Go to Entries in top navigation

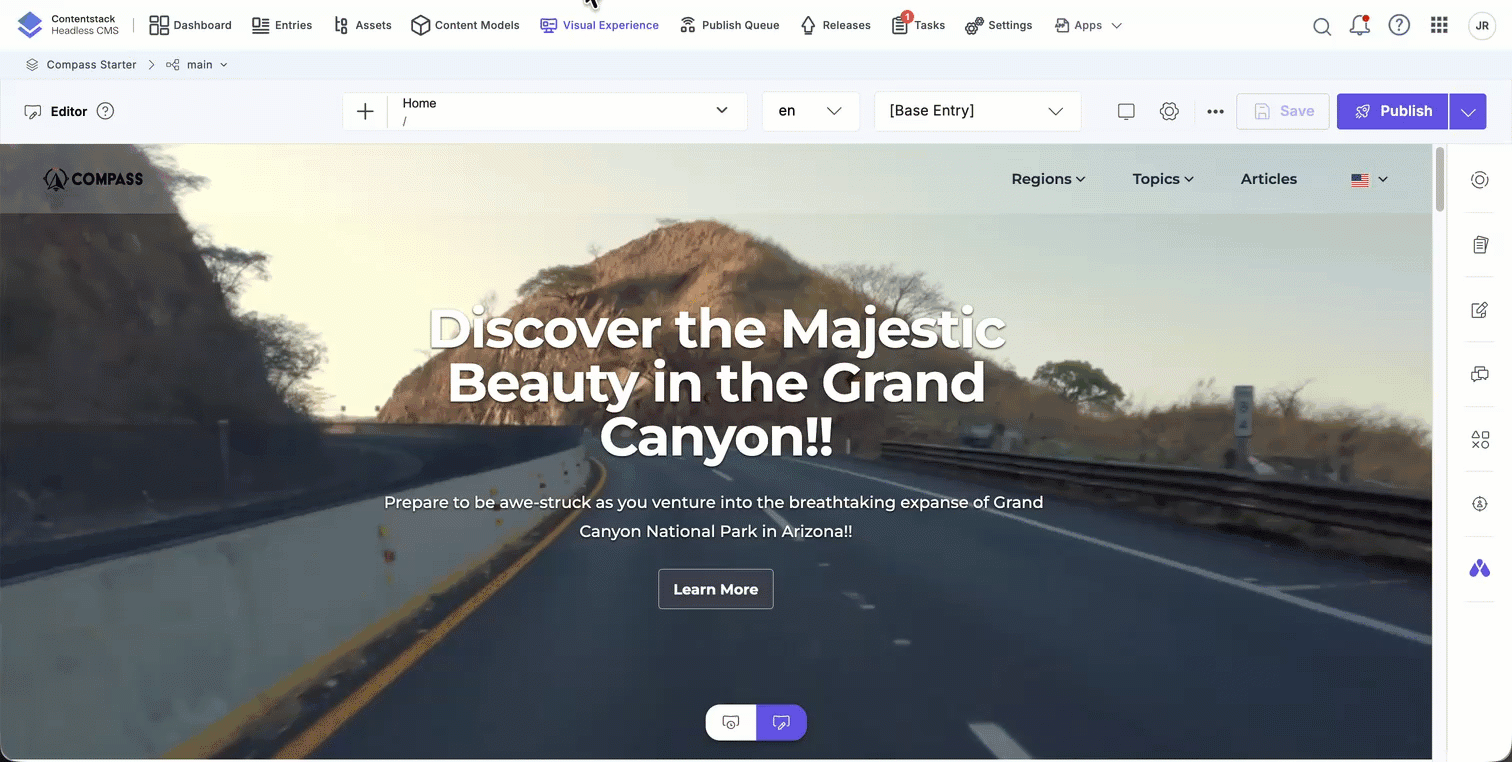coord(282,25)
